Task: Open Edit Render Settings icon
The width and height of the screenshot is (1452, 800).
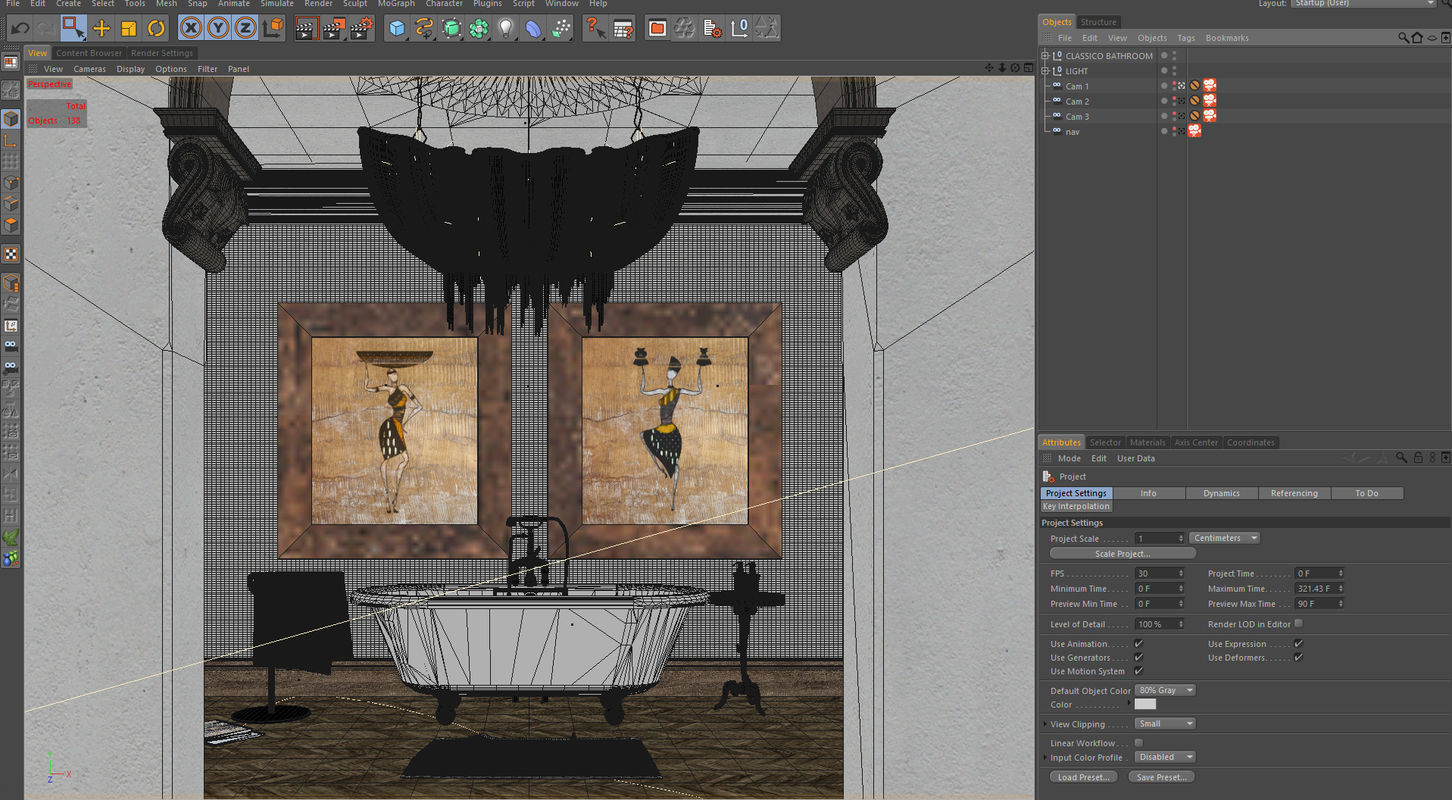Action: coord(362,28)
